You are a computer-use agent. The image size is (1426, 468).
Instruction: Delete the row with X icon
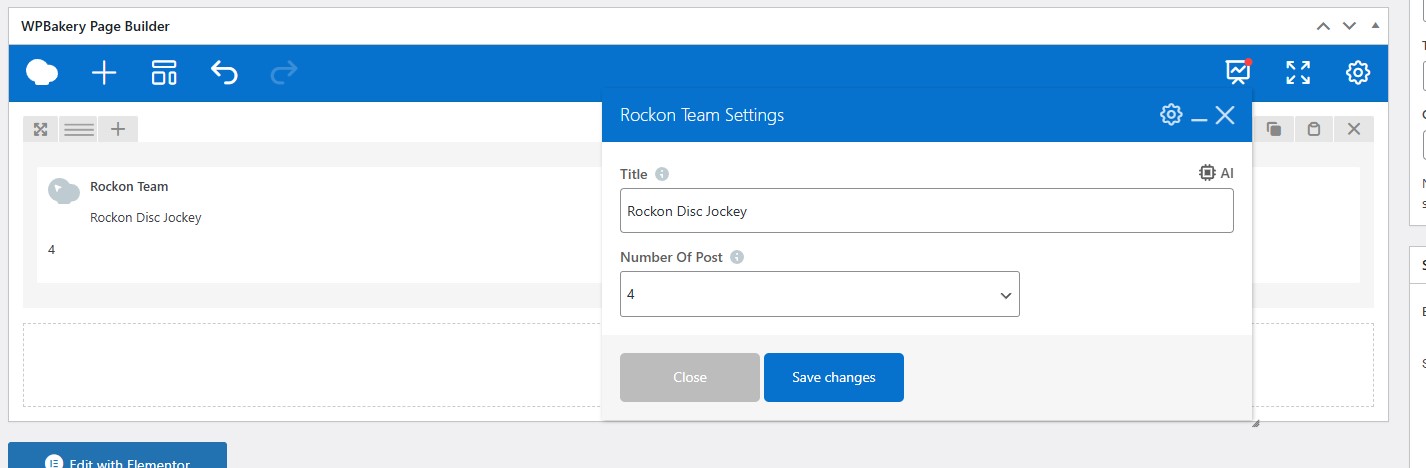click(x=1354, y=129)
